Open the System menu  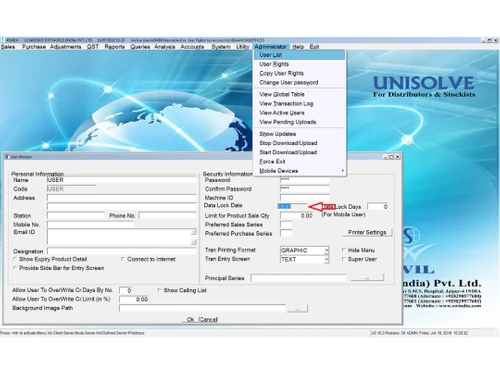coord(221,47)
